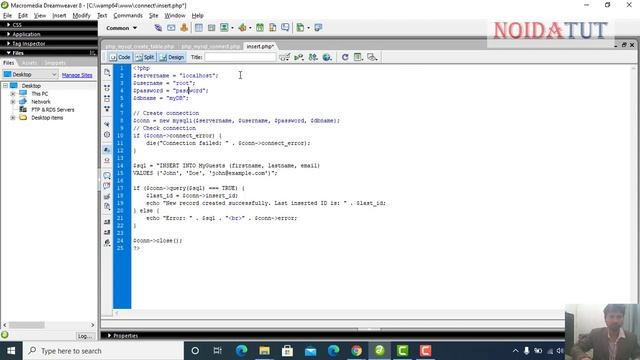Collapse Full Tag in coding toolbar

click(x=107, y=88)
